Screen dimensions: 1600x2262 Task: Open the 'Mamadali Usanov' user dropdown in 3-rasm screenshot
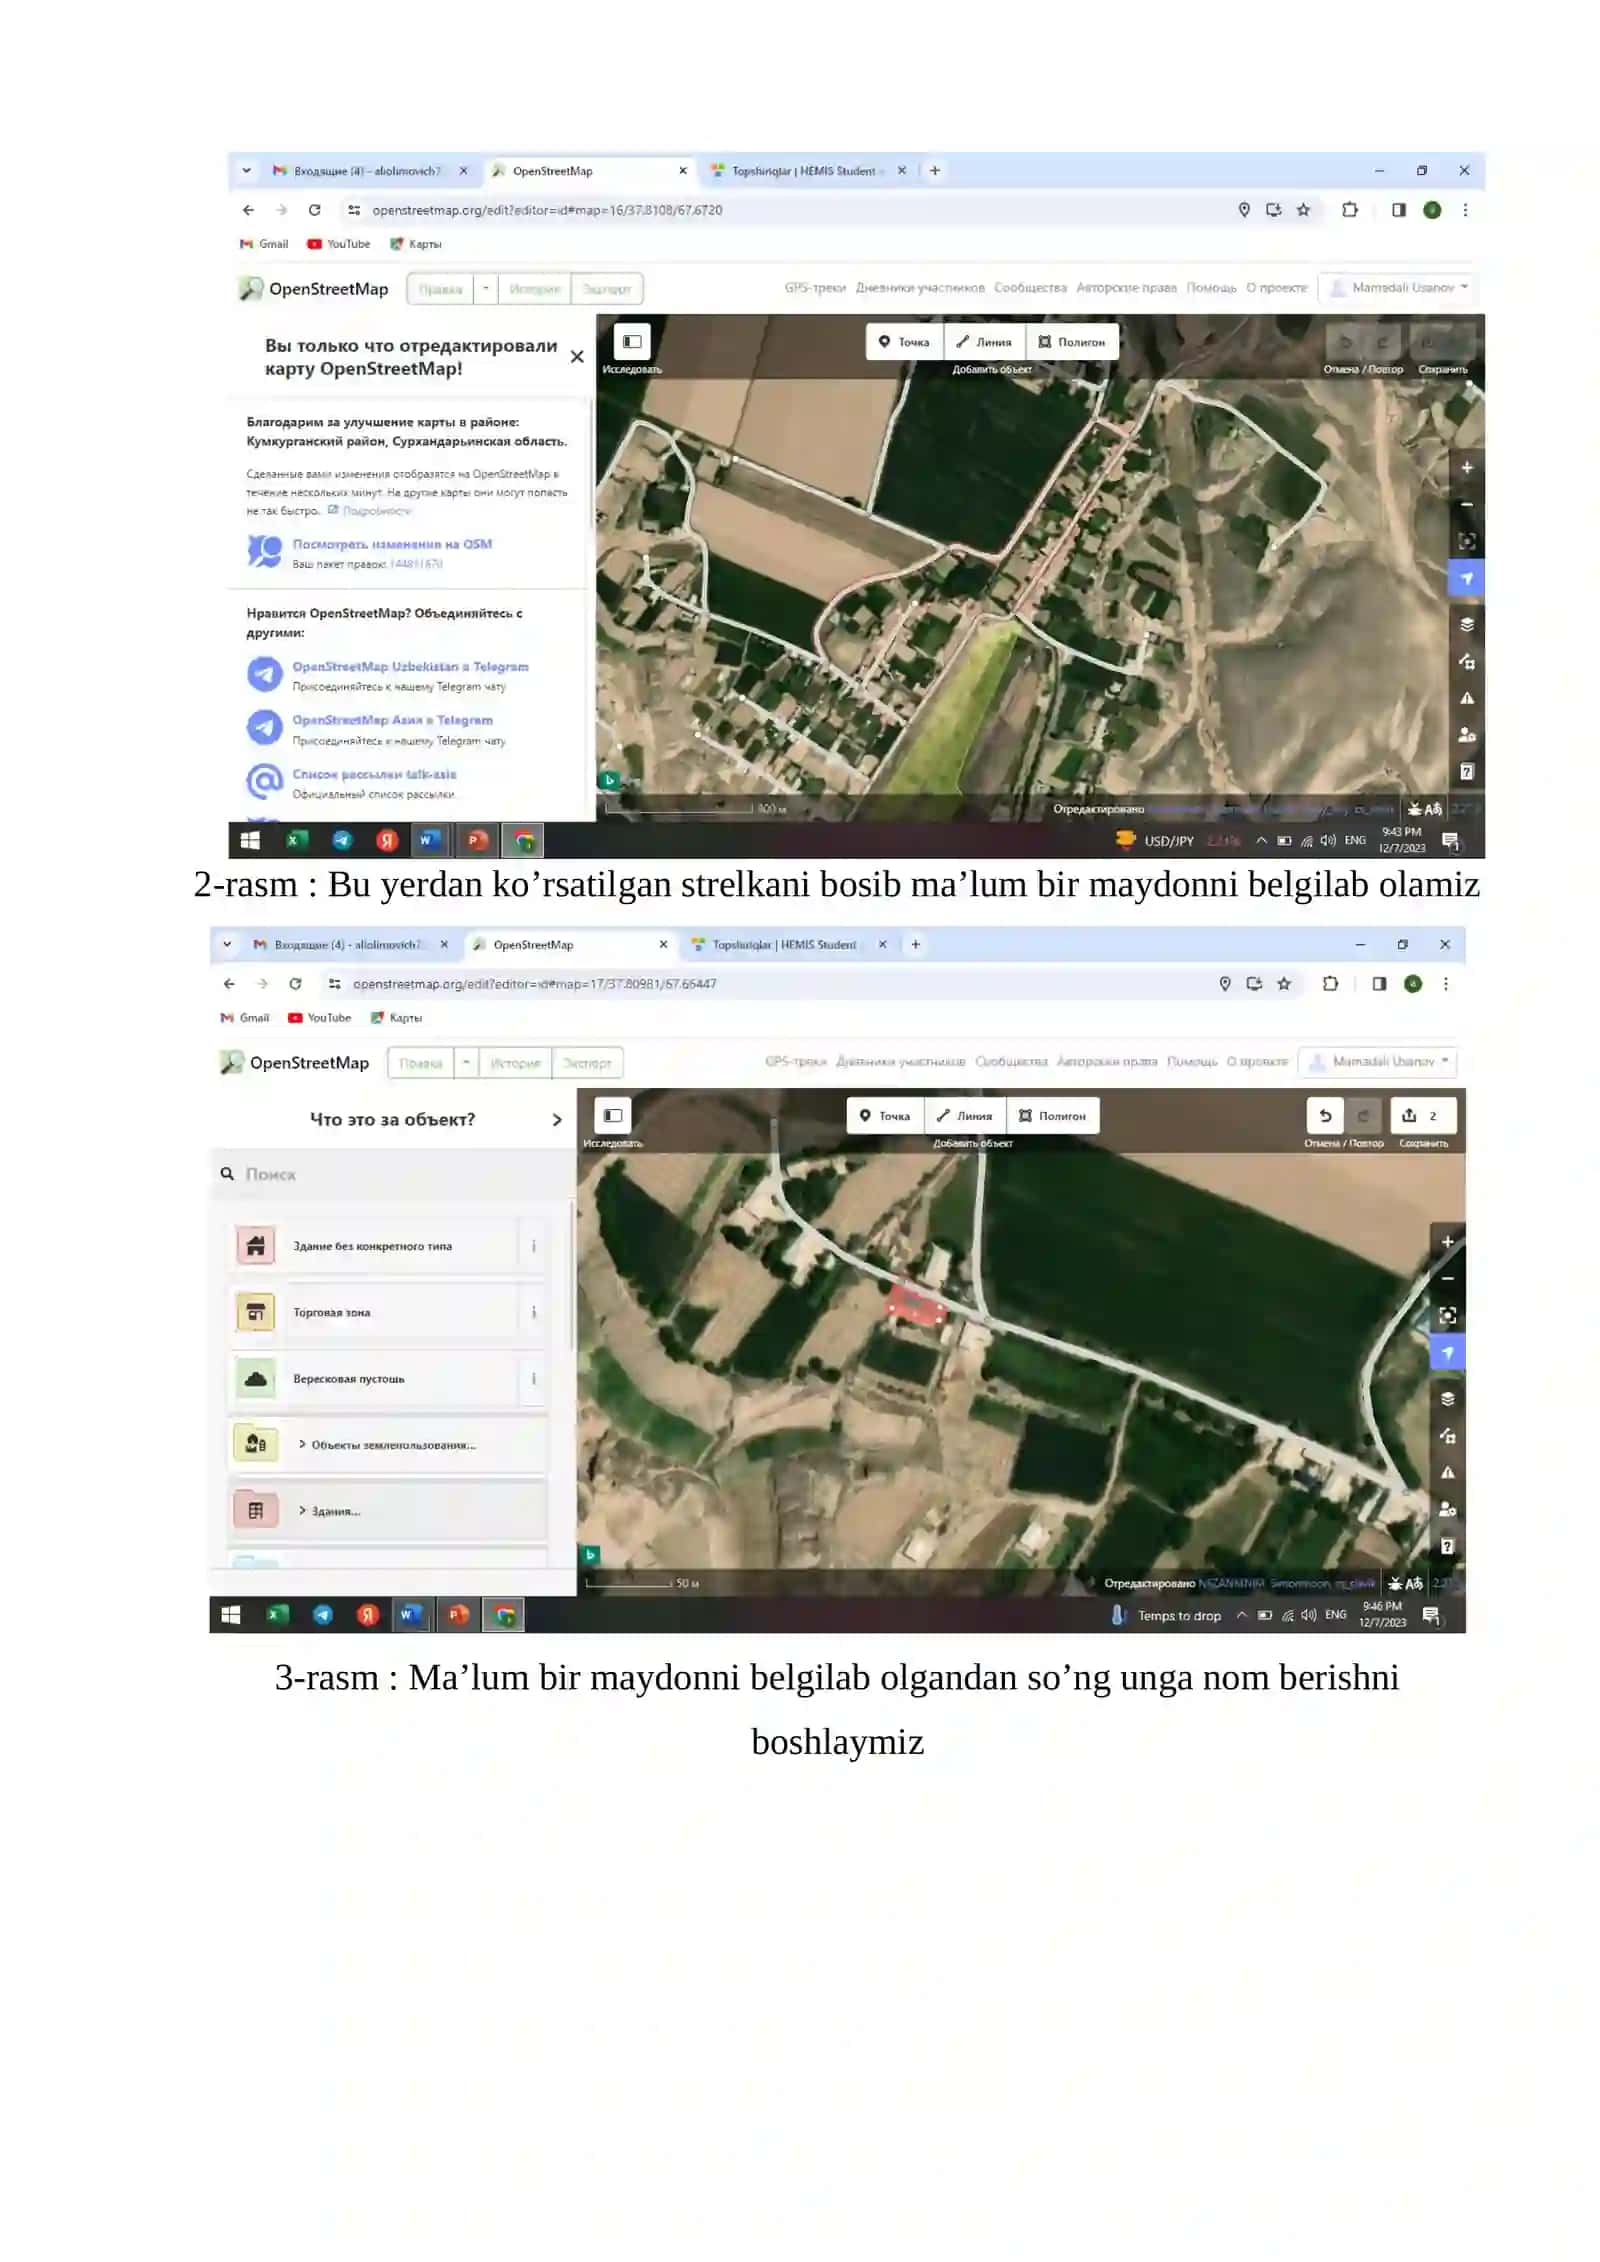[1380, 1062]
